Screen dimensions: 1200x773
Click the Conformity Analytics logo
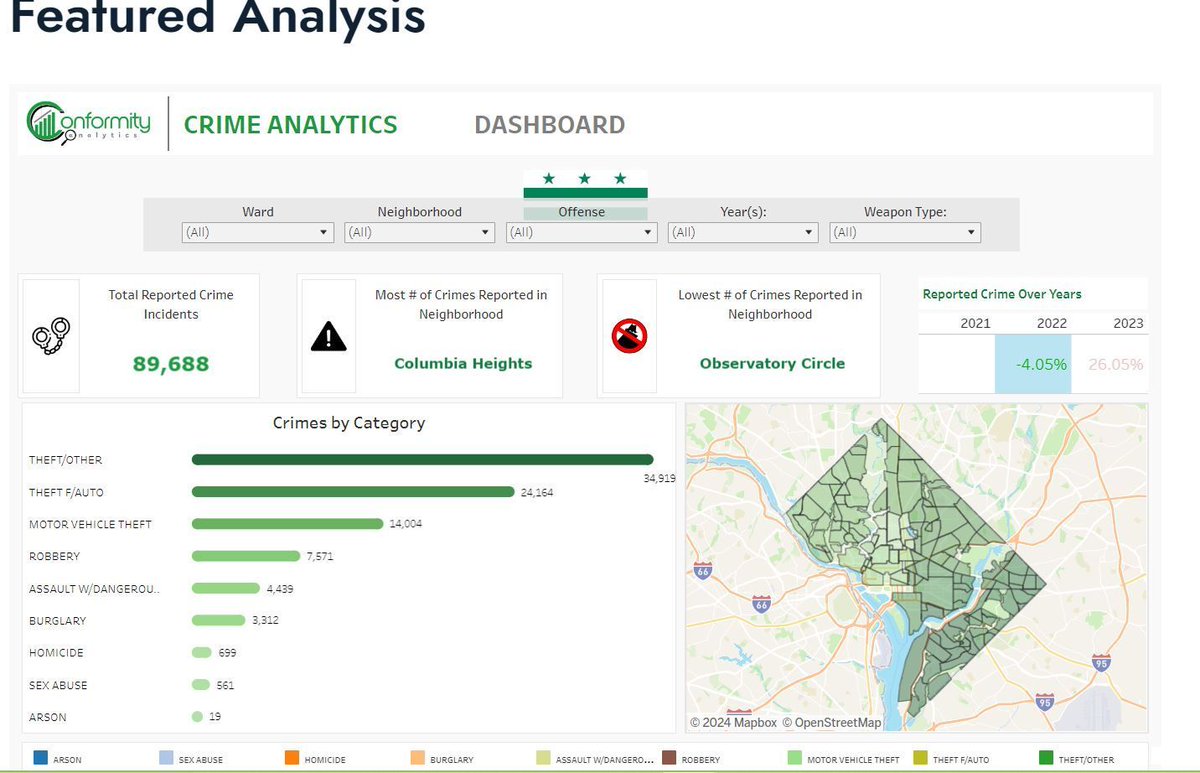coord(88,124)
